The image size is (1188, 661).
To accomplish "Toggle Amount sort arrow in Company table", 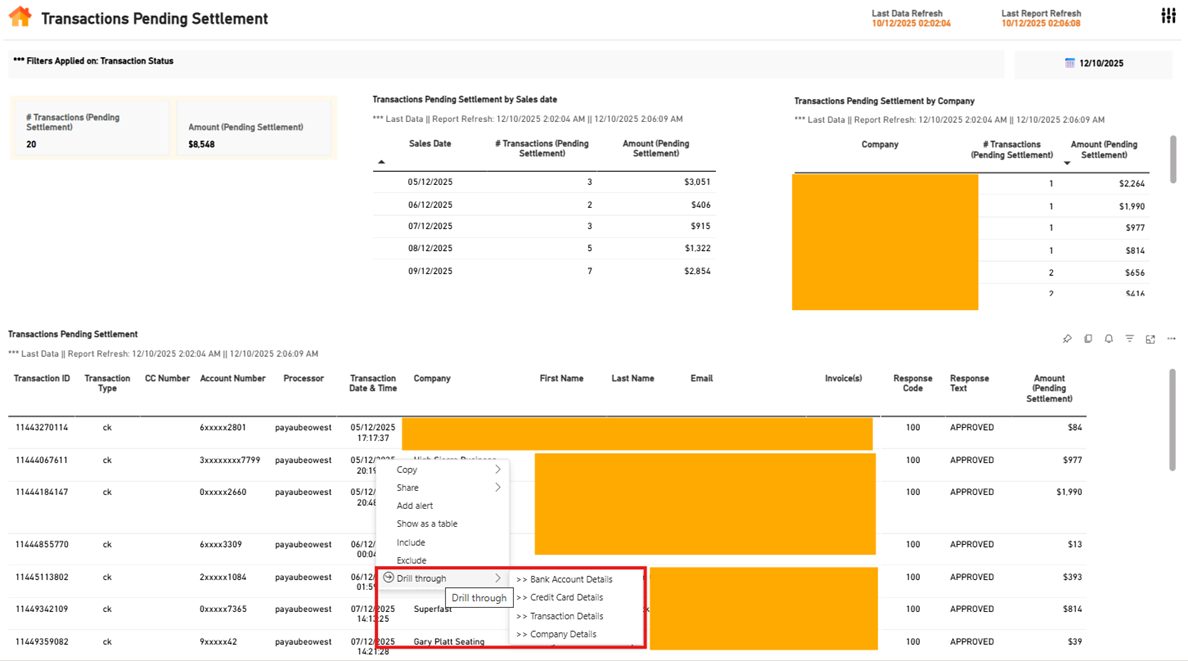I will [x=1067, y=164].
